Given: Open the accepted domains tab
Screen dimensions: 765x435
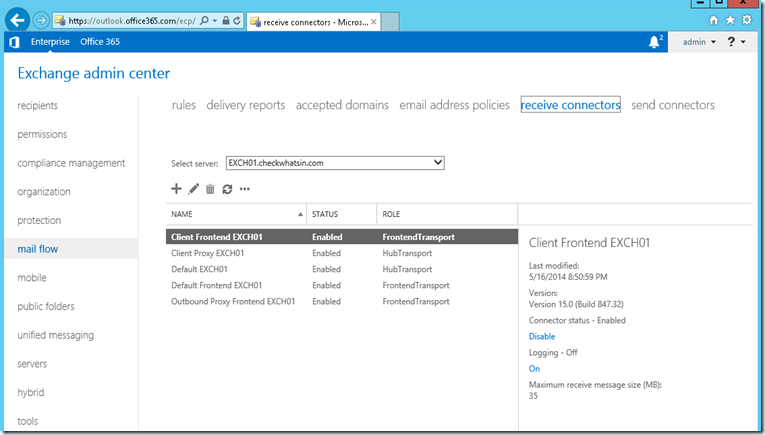Looking at the screenshot, I should [342, 105].
